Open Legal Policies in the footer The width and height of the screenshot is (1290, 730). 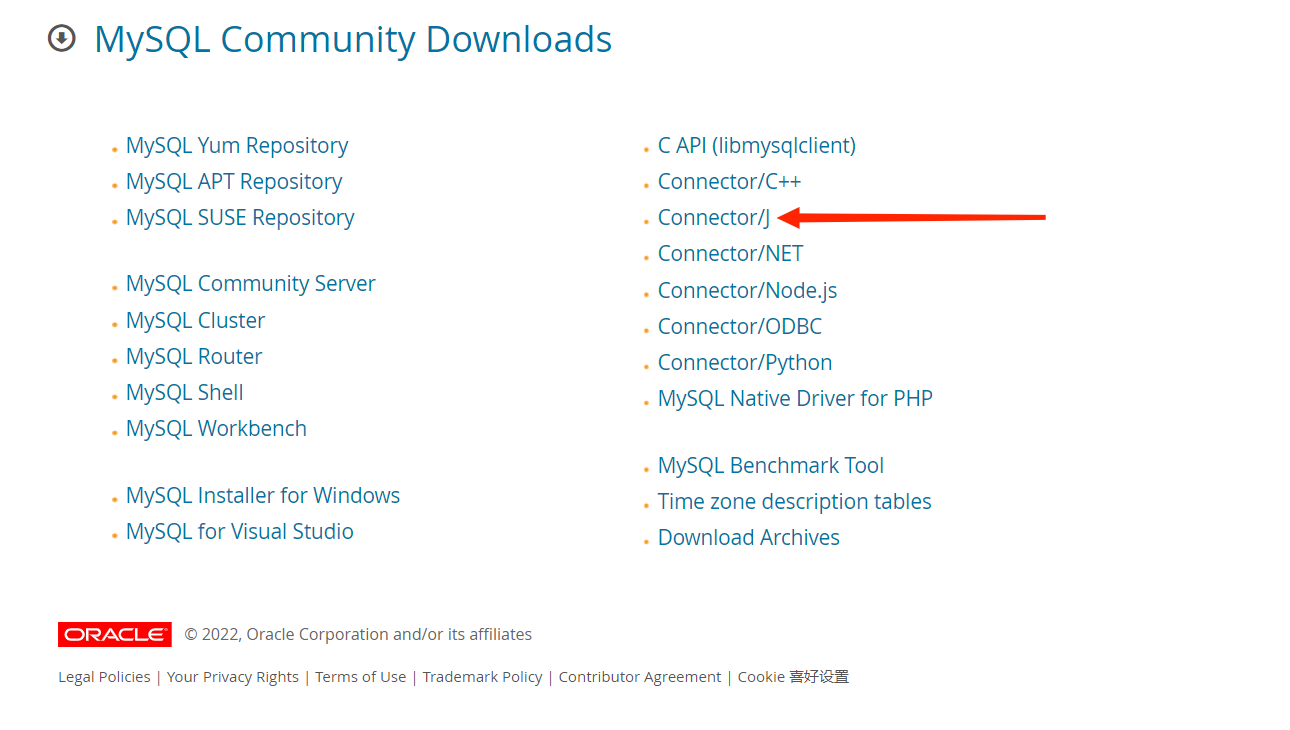click(x=104, y=677)
